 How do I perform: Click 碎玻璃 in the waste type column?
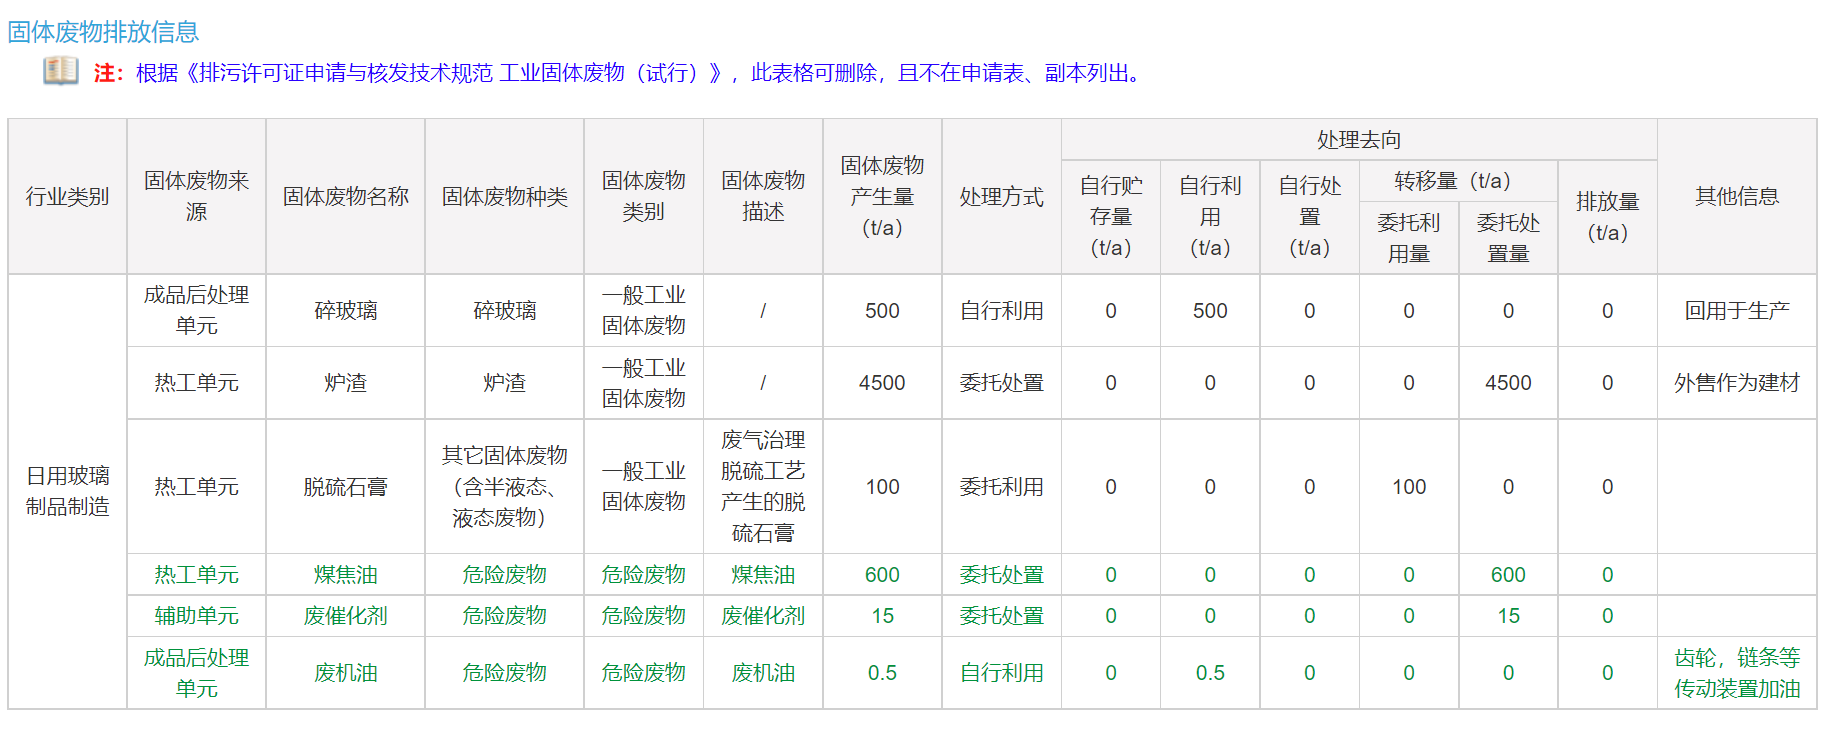click(x=504, y=311)
